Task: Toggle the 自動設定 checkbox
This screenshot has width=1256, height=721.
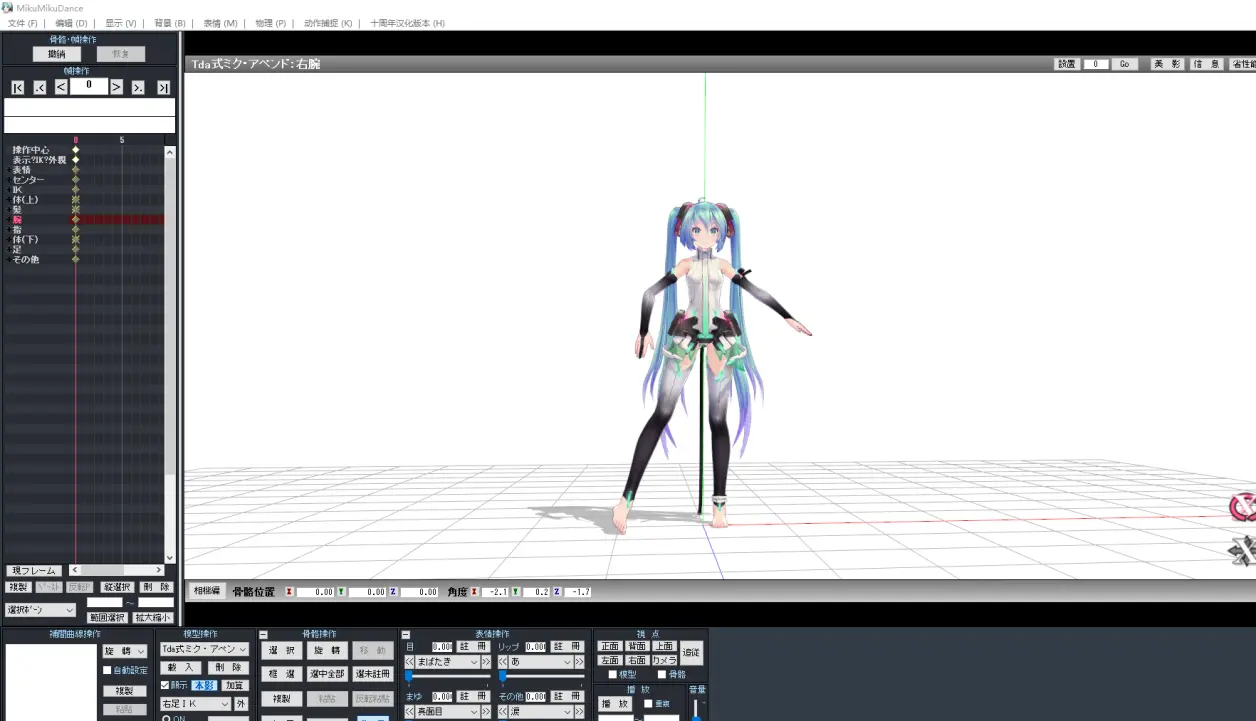Action: 108,670
